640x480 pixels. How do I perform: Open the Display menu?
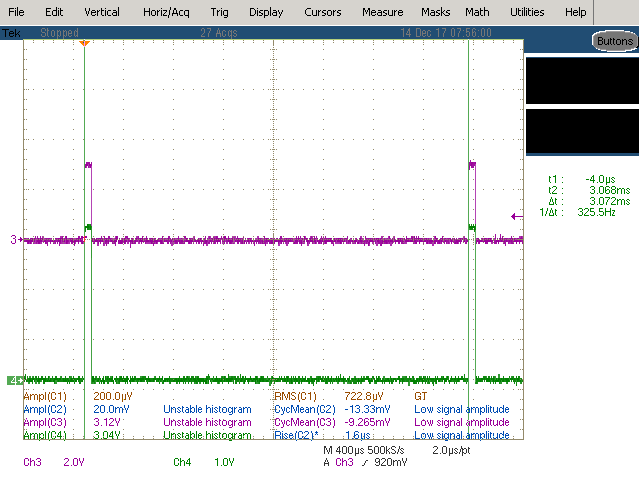point(266,12)
